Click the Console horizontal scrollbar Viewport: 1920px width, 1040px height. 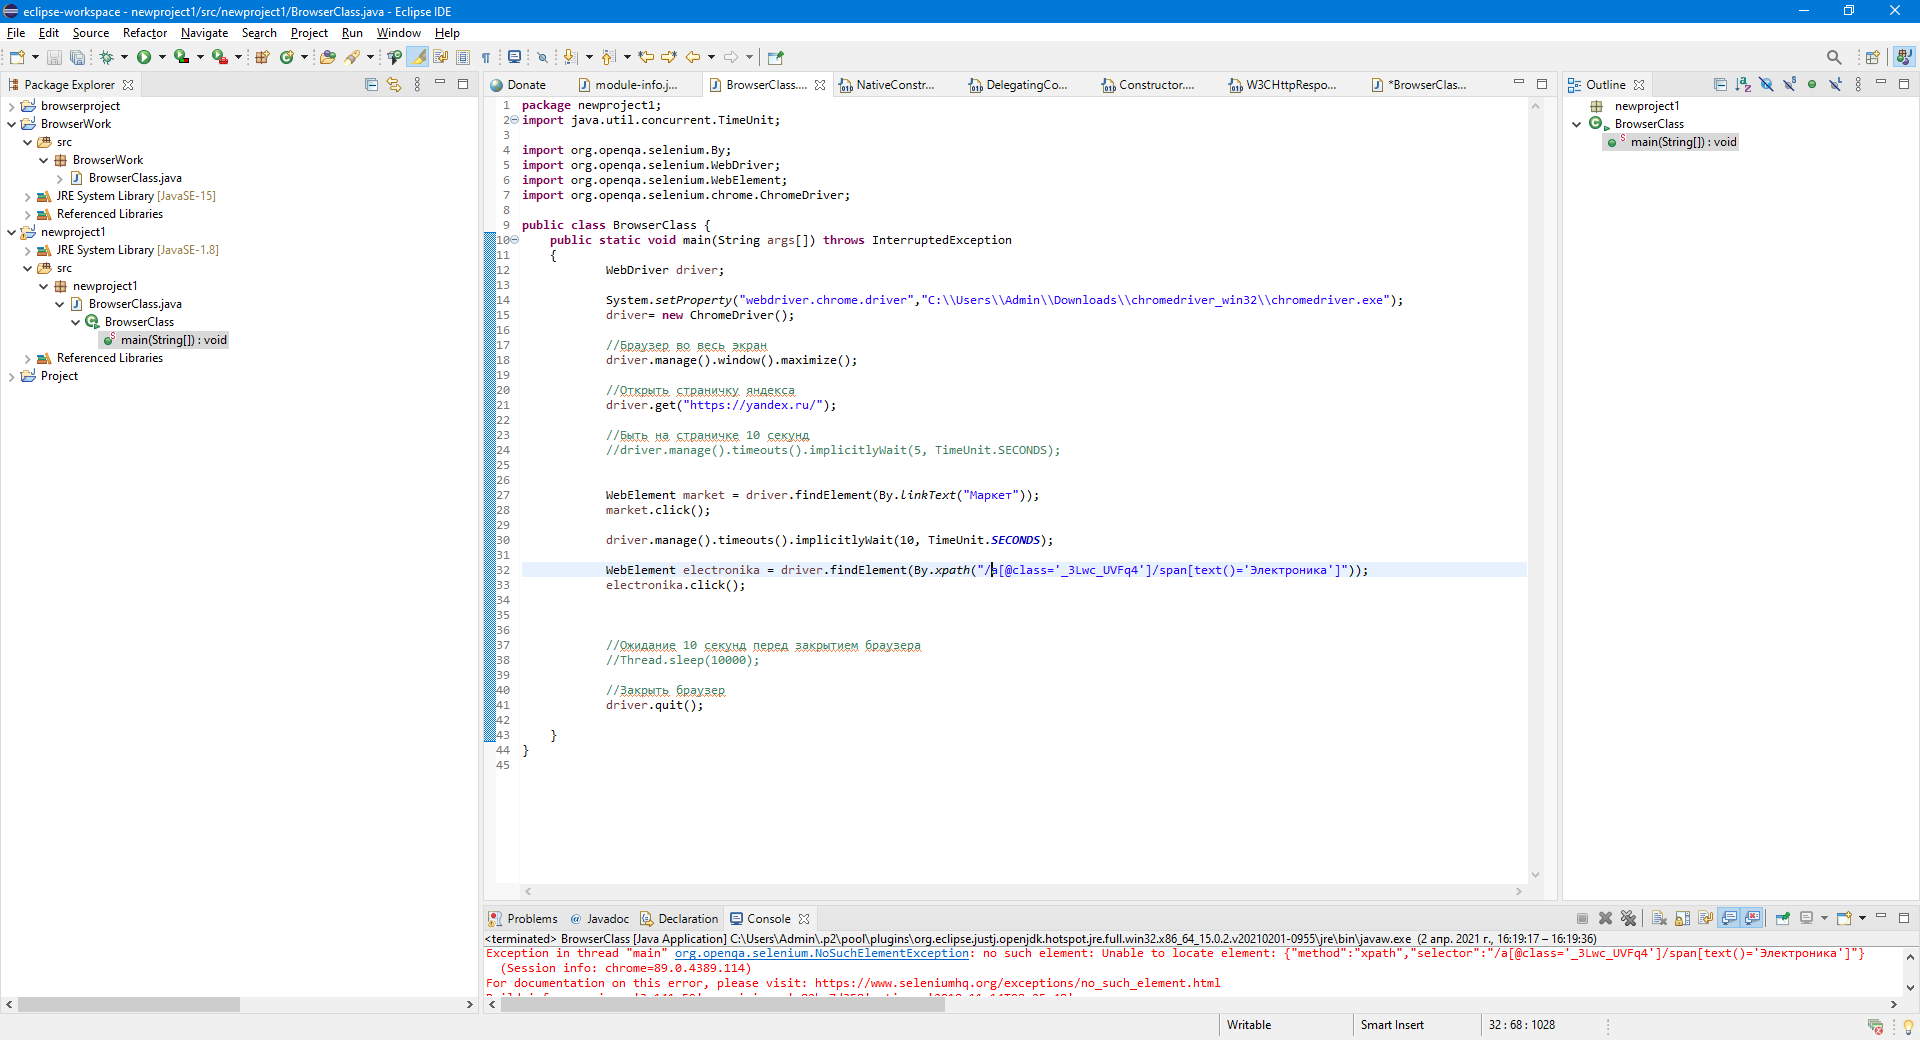point(723,1004)
